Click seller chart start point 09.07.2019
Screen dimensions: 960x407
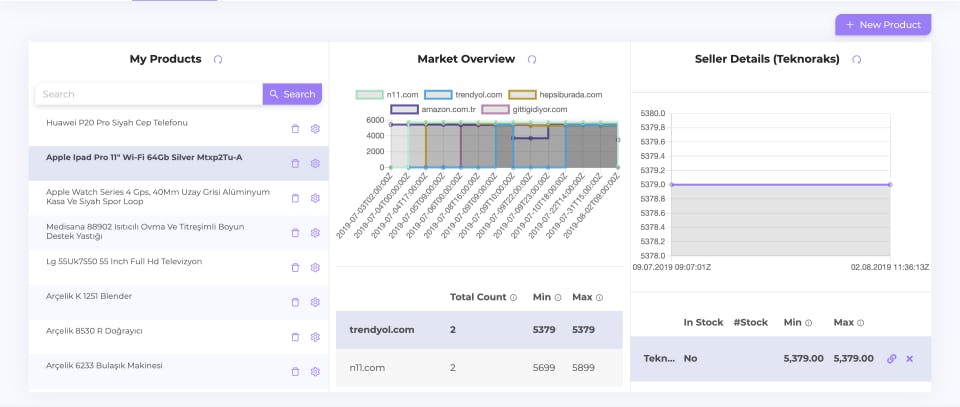672,184
